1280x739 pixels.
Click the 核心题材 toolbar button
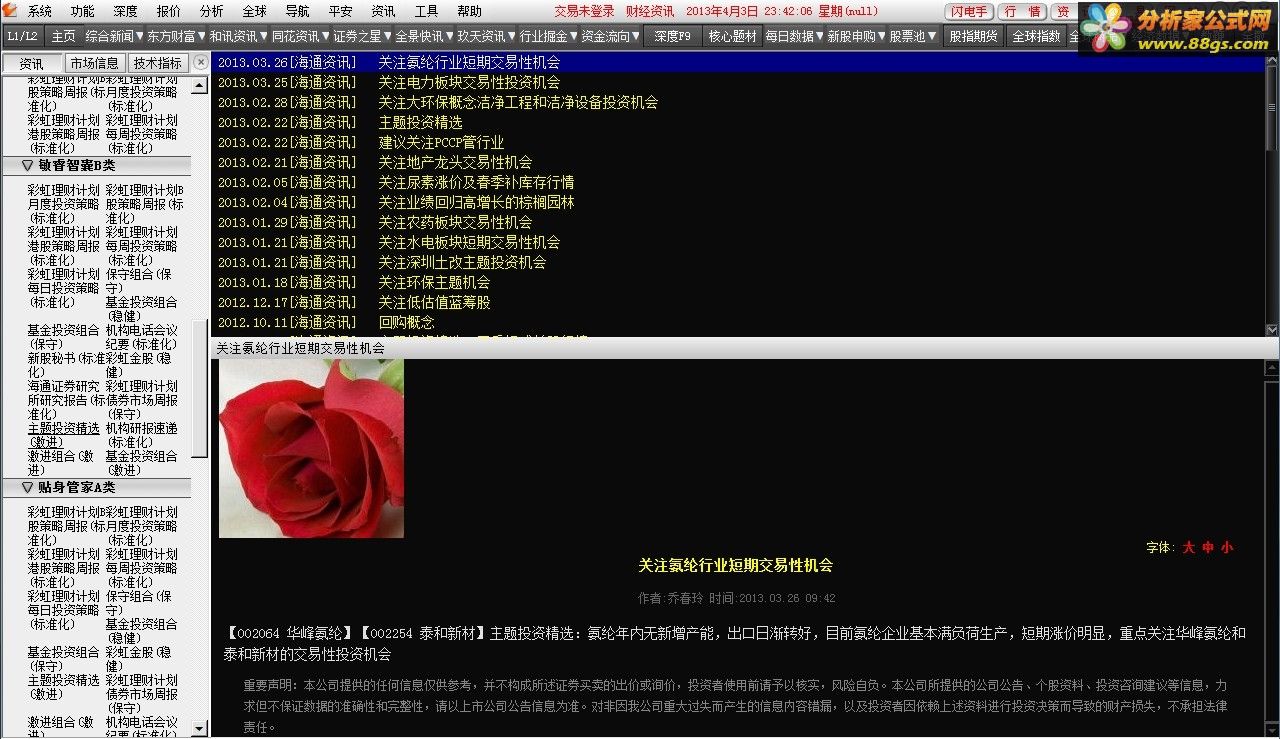pos(732,36)
